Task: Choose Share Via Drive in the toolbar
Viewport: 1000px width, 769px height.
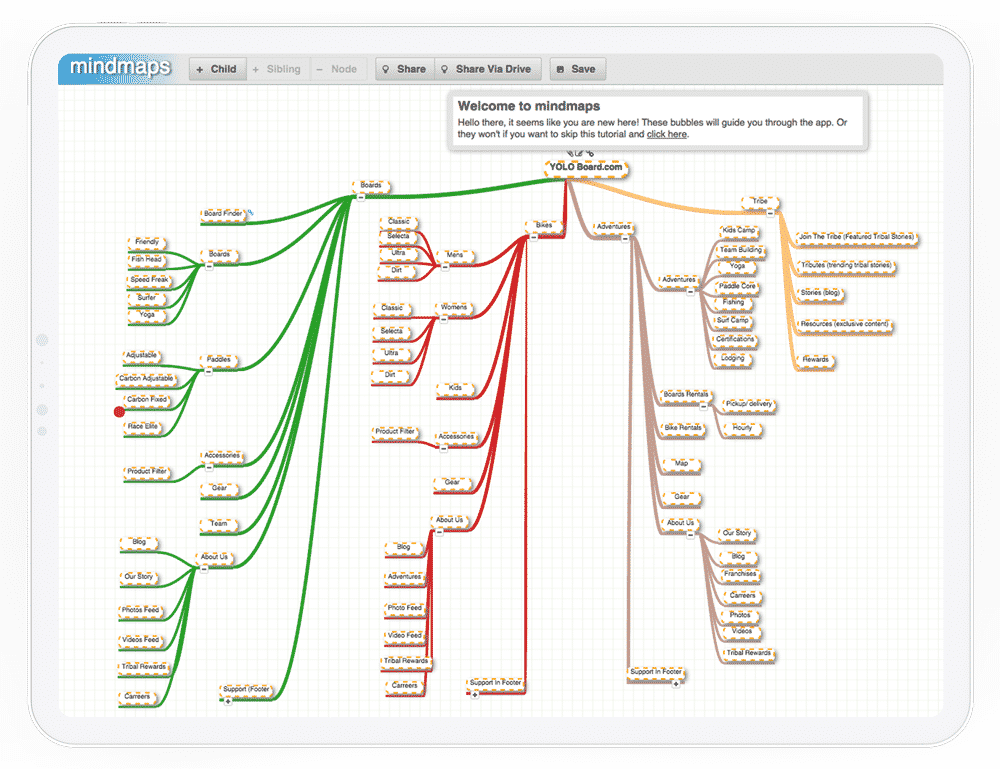Action: (489, 69)
